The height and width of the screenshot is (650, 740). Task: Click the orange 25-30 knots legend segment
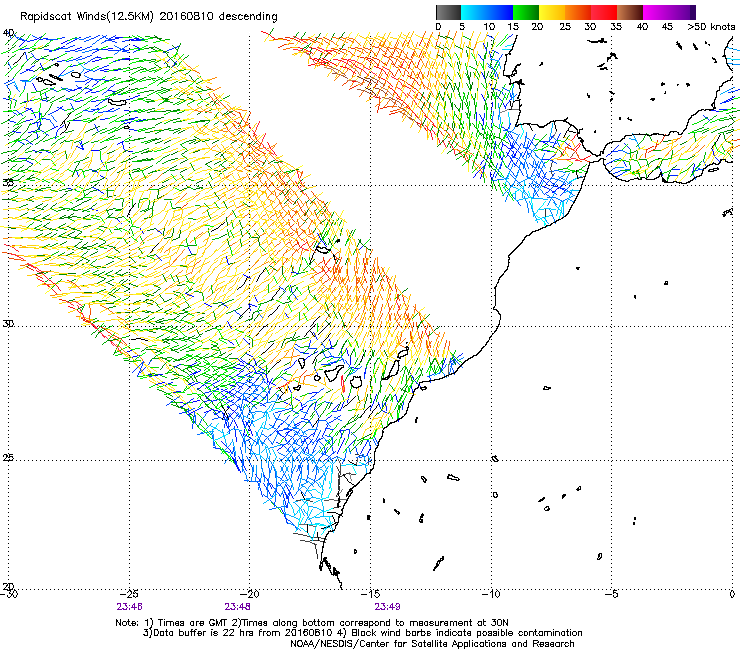578,12
